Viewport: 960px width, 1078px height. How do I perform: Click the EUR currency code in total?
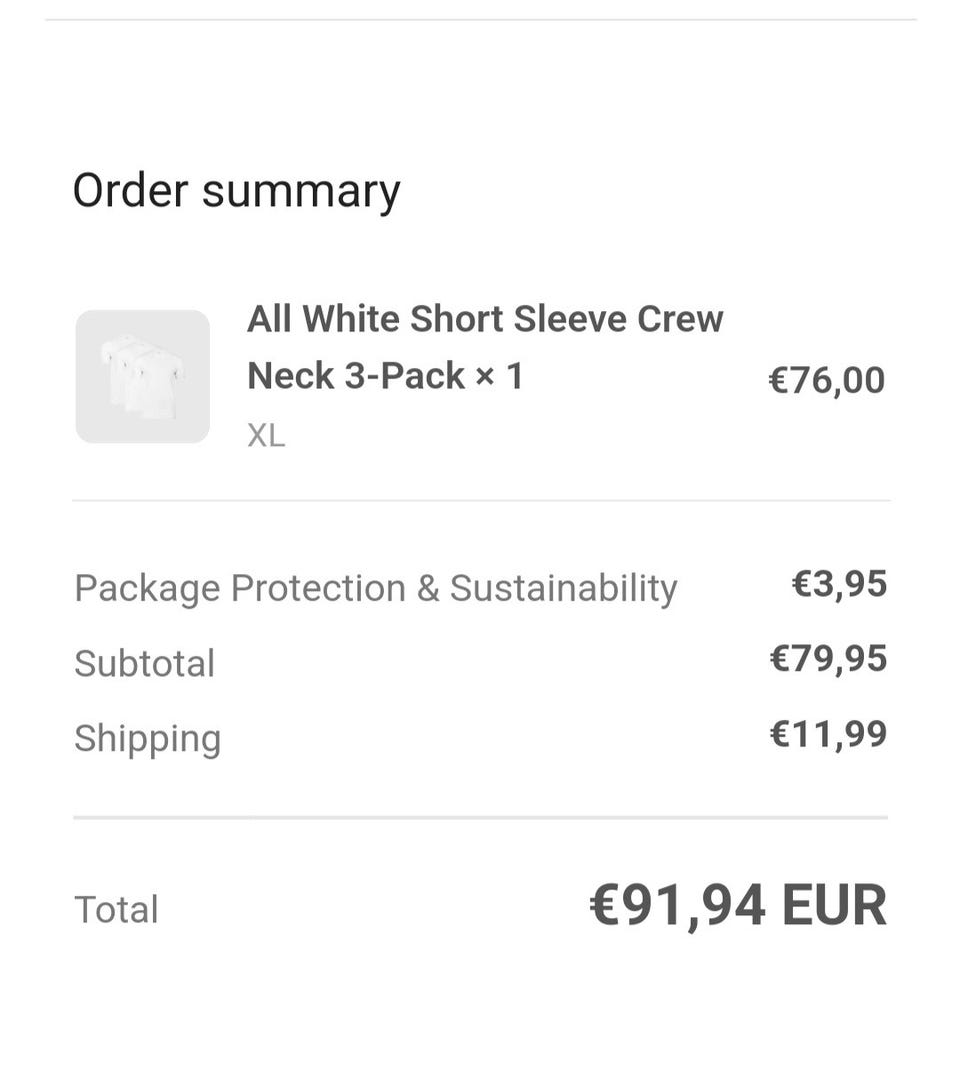point(834,906)
